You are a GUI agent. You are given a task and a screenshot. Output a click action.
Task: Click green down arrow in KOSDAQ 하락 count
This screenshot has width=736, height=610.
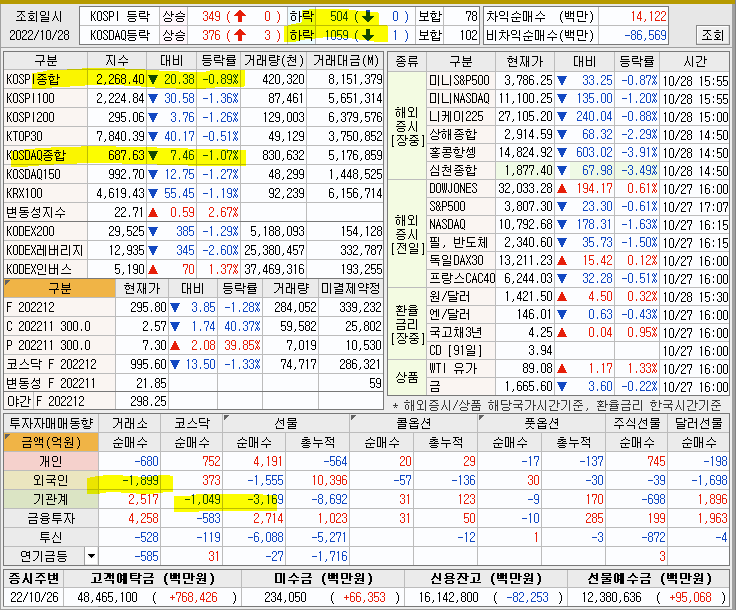tap(368, 35)
